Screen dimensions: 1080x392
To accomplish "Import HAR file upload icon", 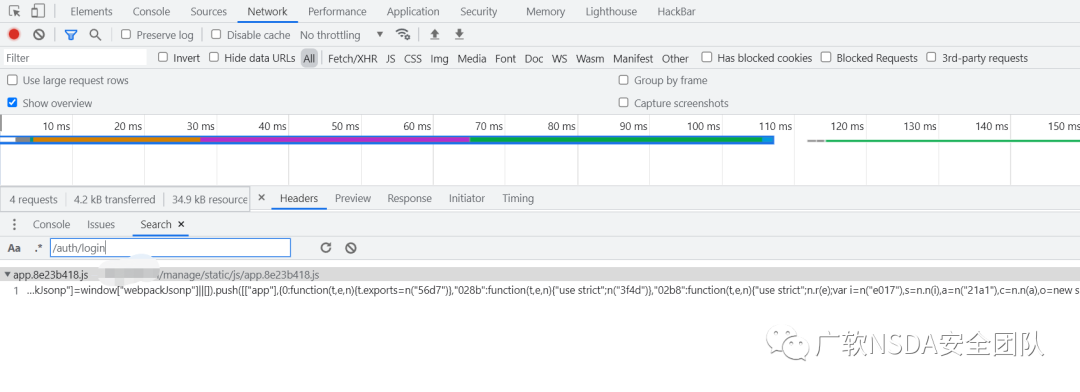I will click(x=435, y=34).
